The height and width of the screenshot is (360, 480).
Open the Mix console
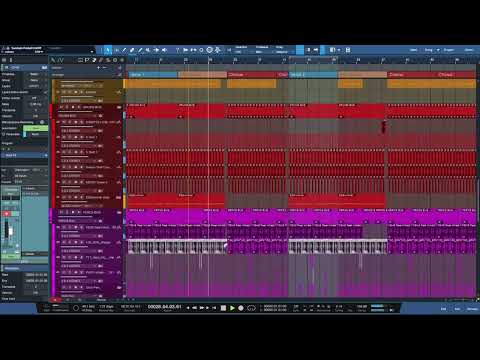pyautogui.click(x=457, y=309)
